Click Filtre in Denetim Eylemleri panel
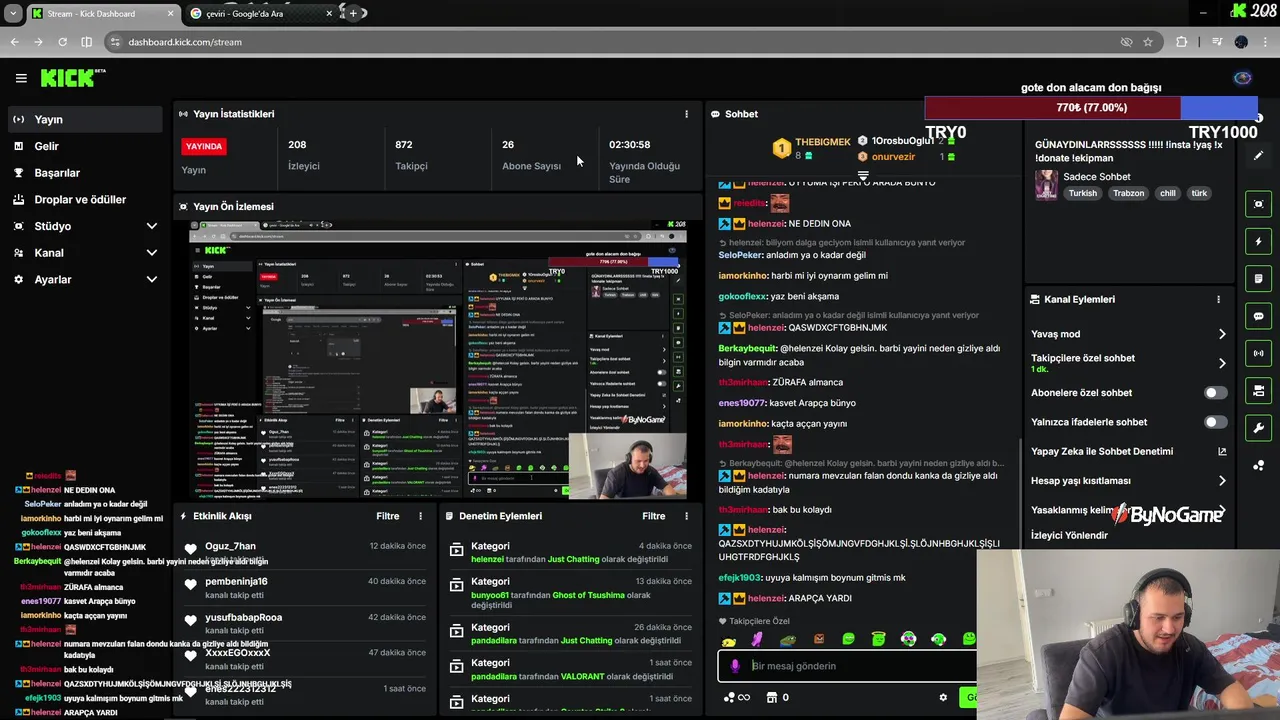Viewport: 1280px width, 720px height. (654, 516)
